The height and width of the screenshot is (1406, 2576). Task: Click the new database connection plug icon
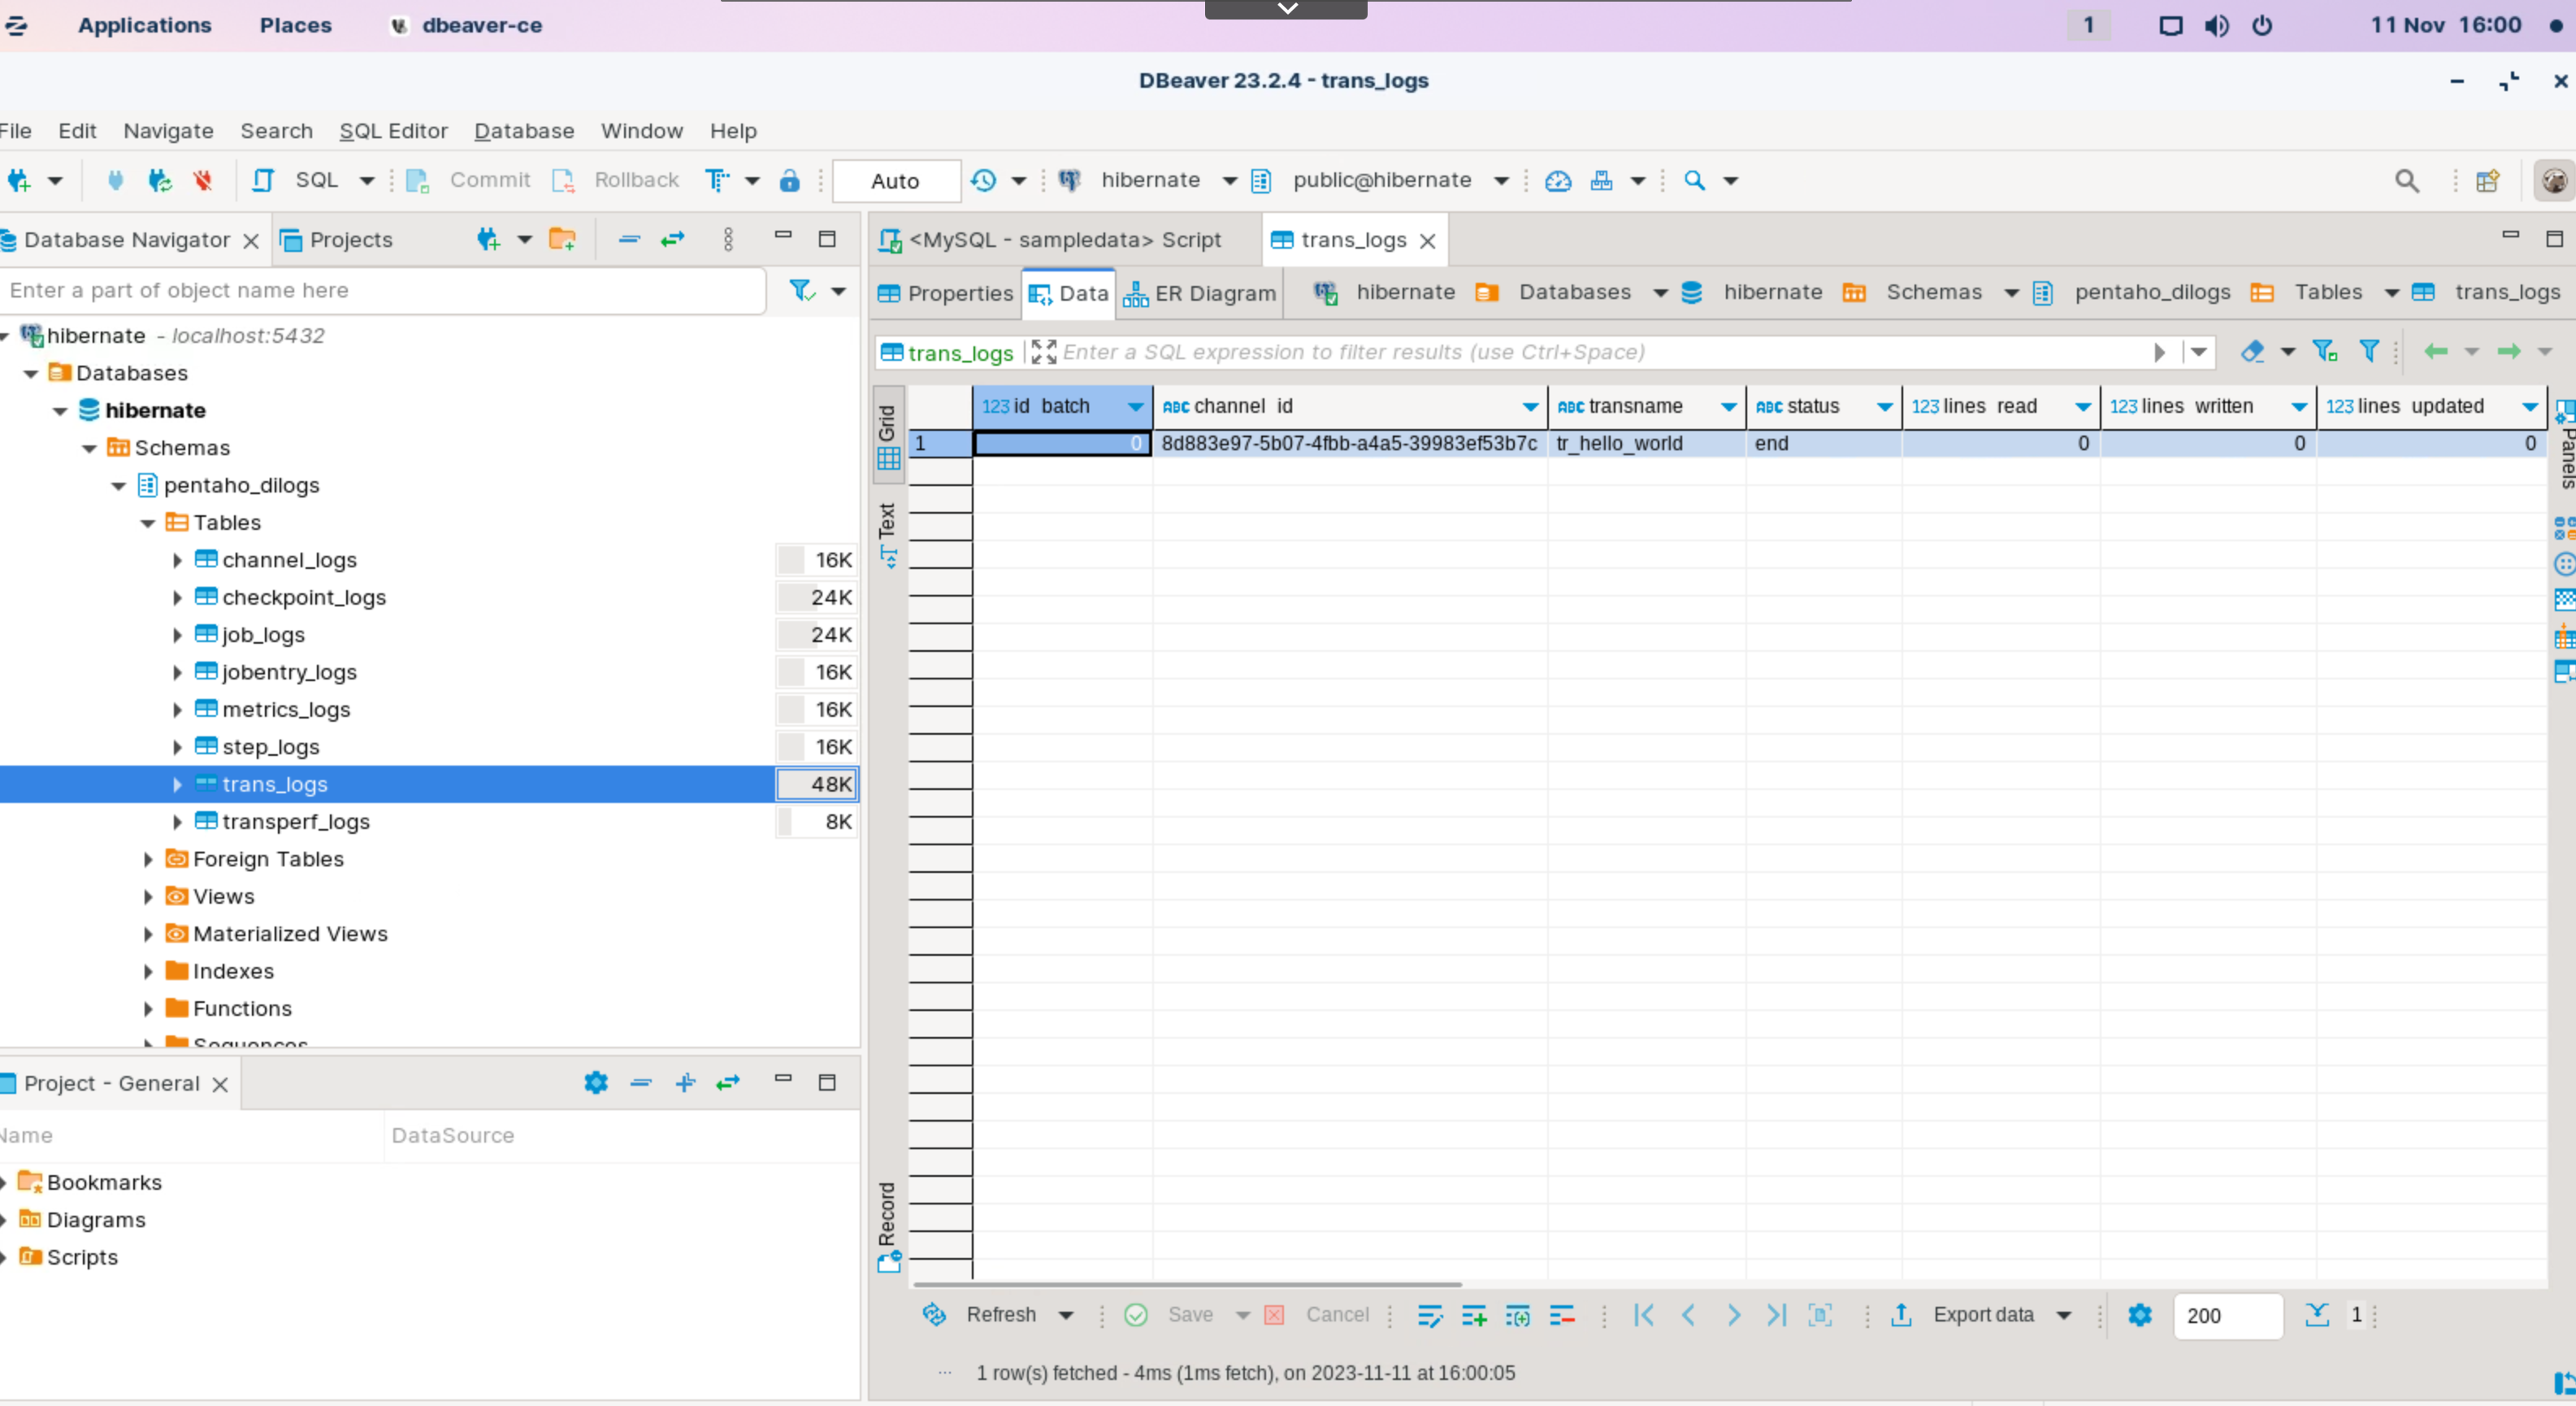19,180
